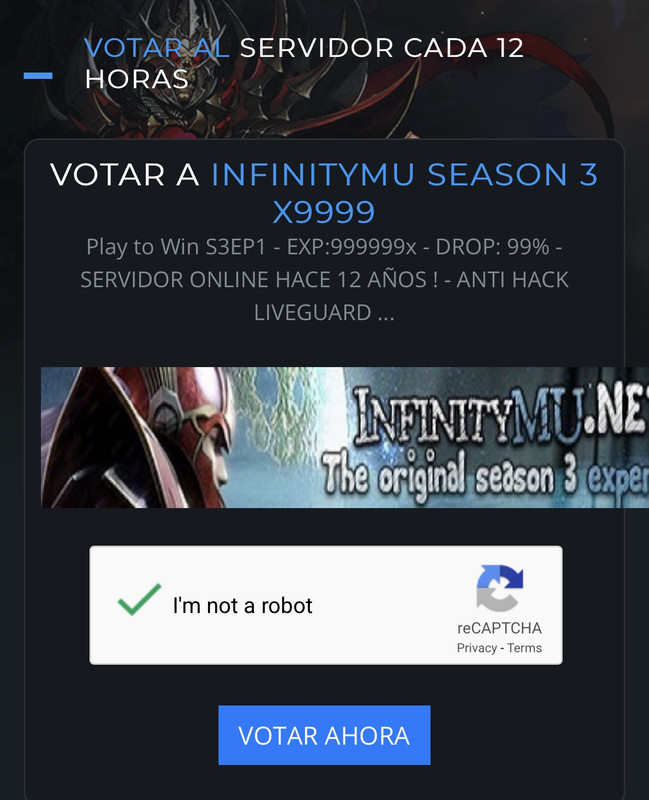Image resolution: width=649 pixels, height=800 pixels.
Task: Click the helmeted warrior in the banner
Action: point(138,437)
